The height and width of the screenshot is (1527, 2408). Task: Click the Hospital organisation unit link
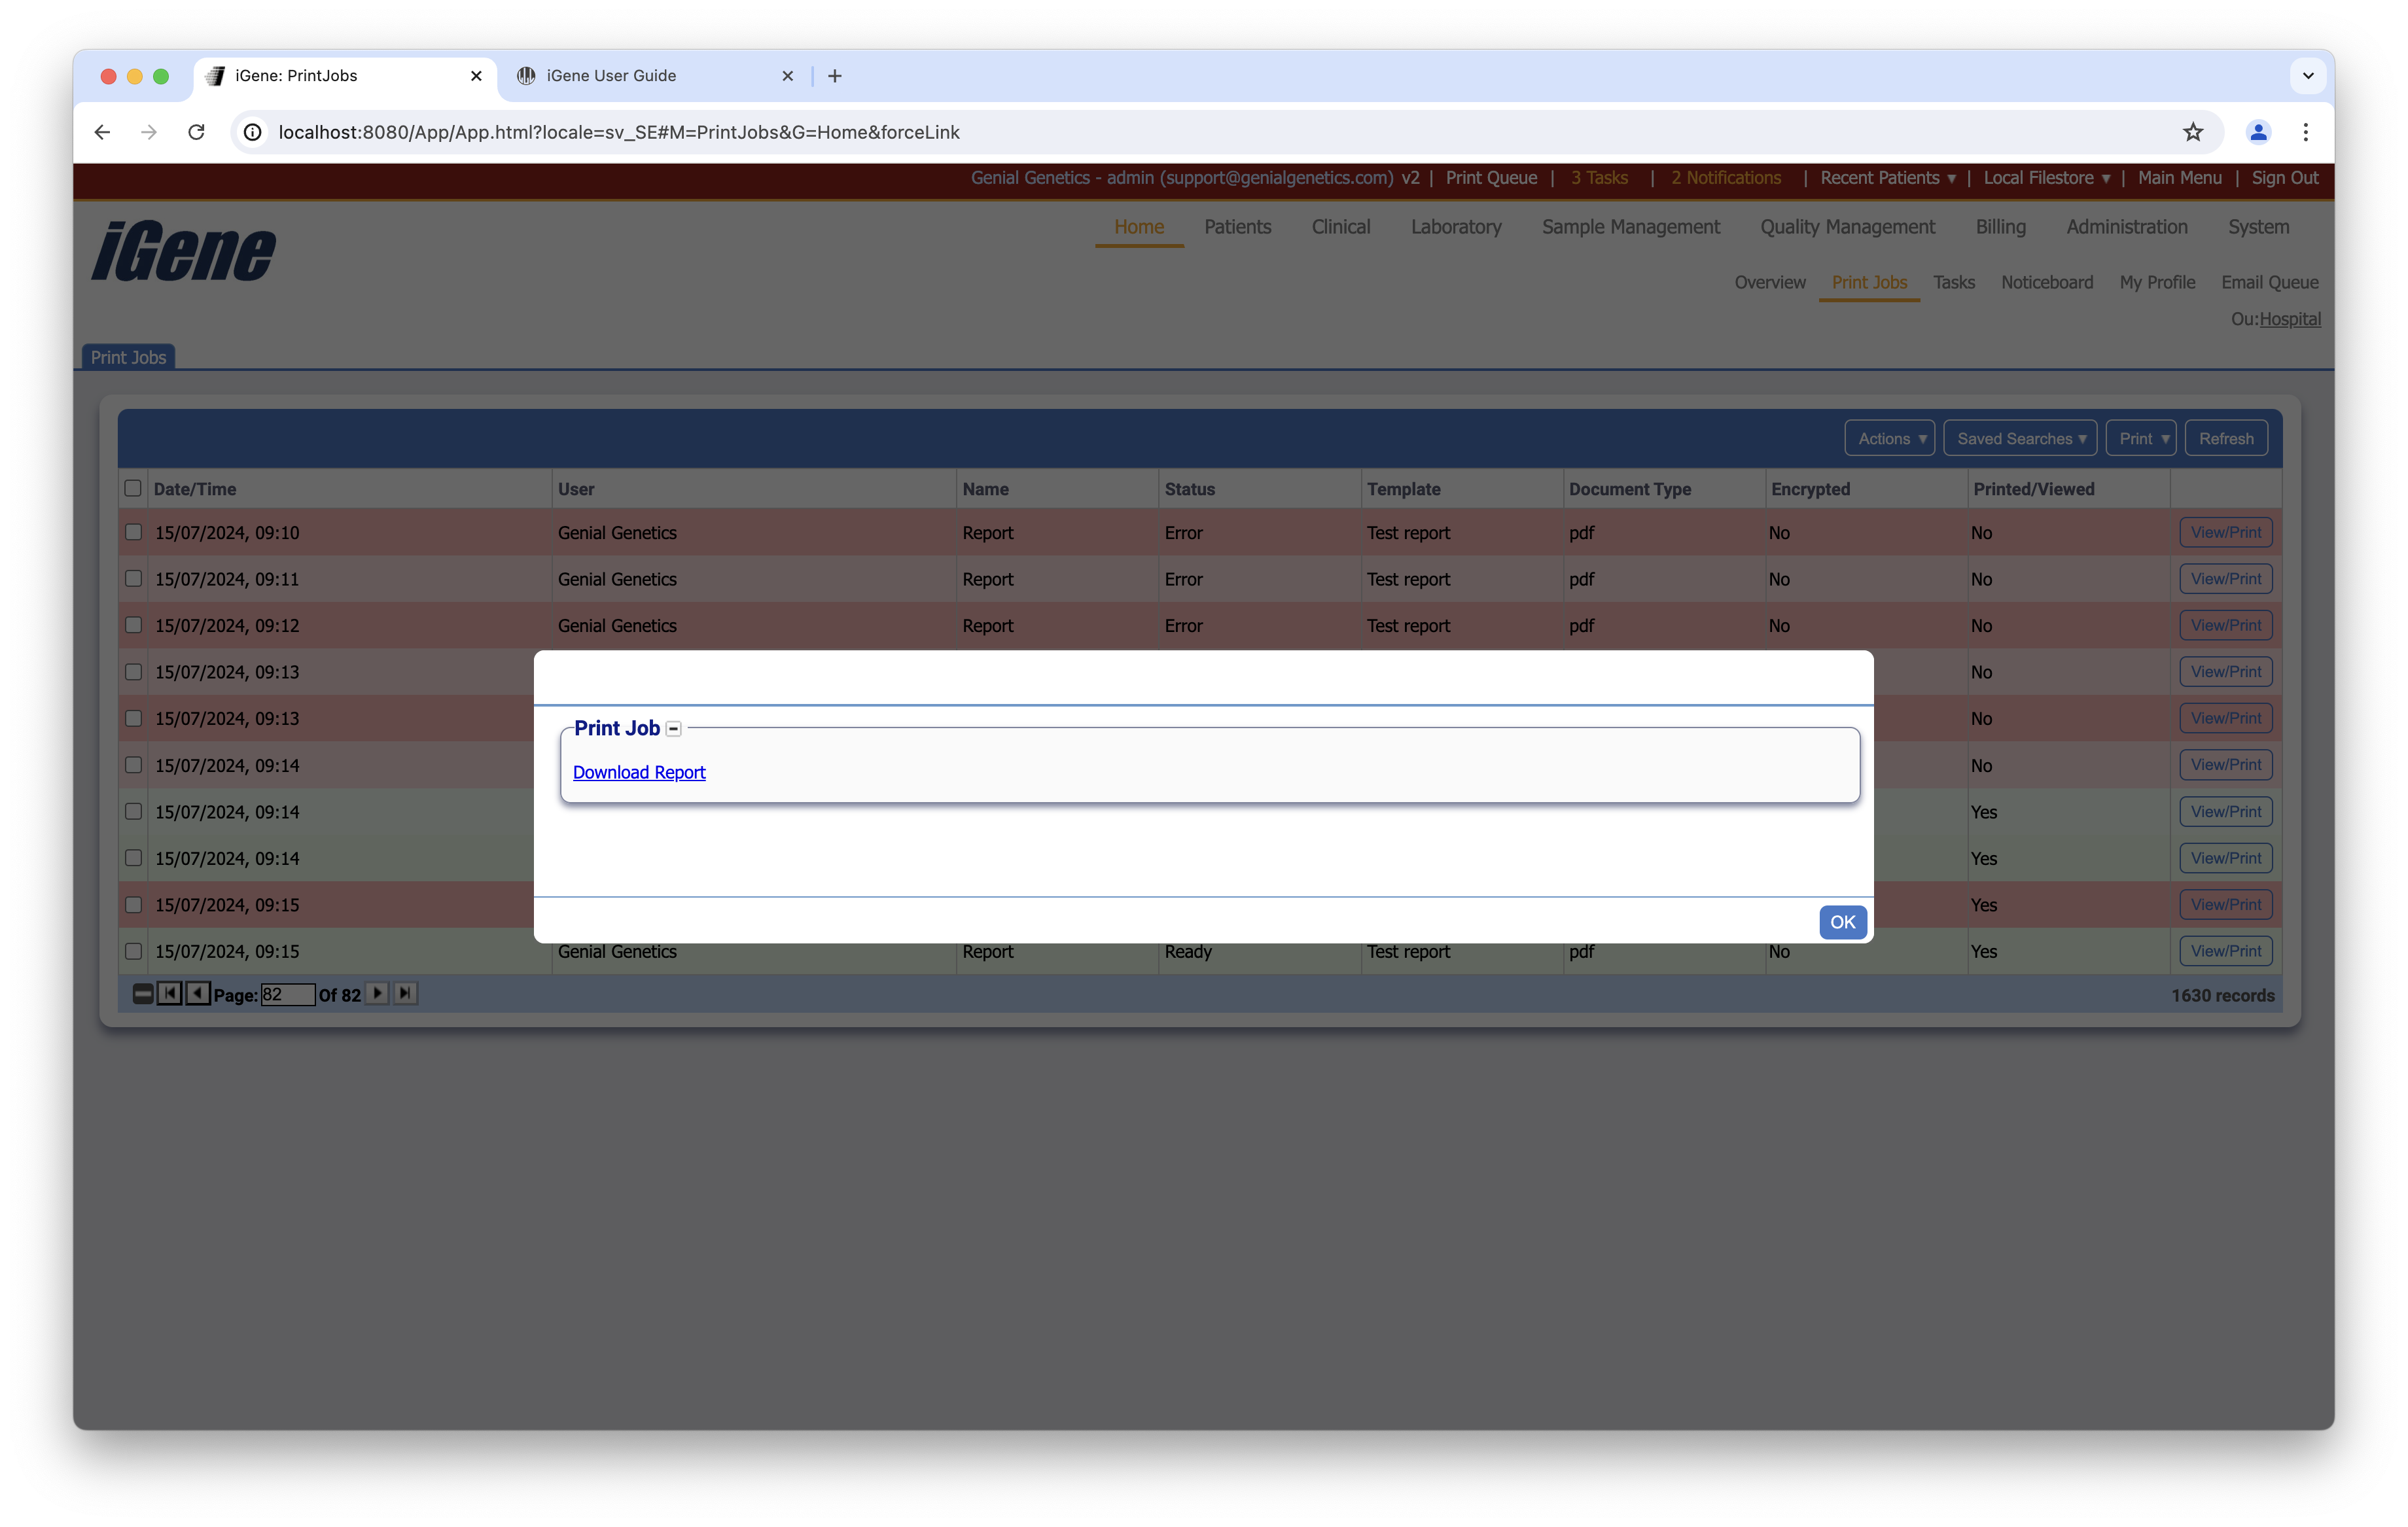click(2290, 319)
